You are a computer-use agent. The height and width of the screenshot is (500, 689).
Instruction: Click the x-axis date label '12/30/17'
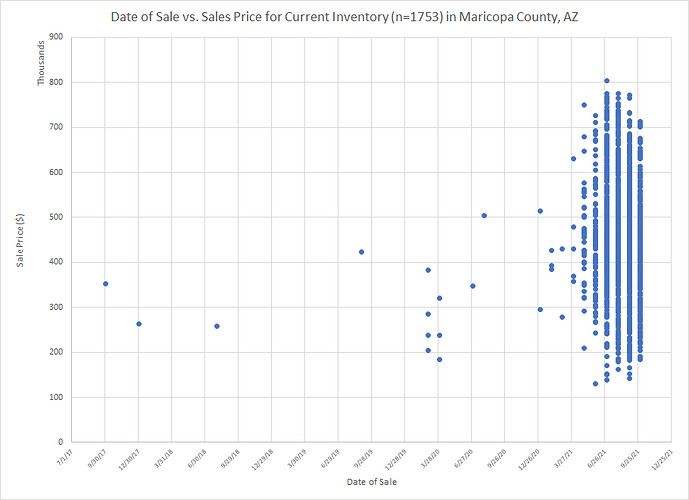pos(129,460)
